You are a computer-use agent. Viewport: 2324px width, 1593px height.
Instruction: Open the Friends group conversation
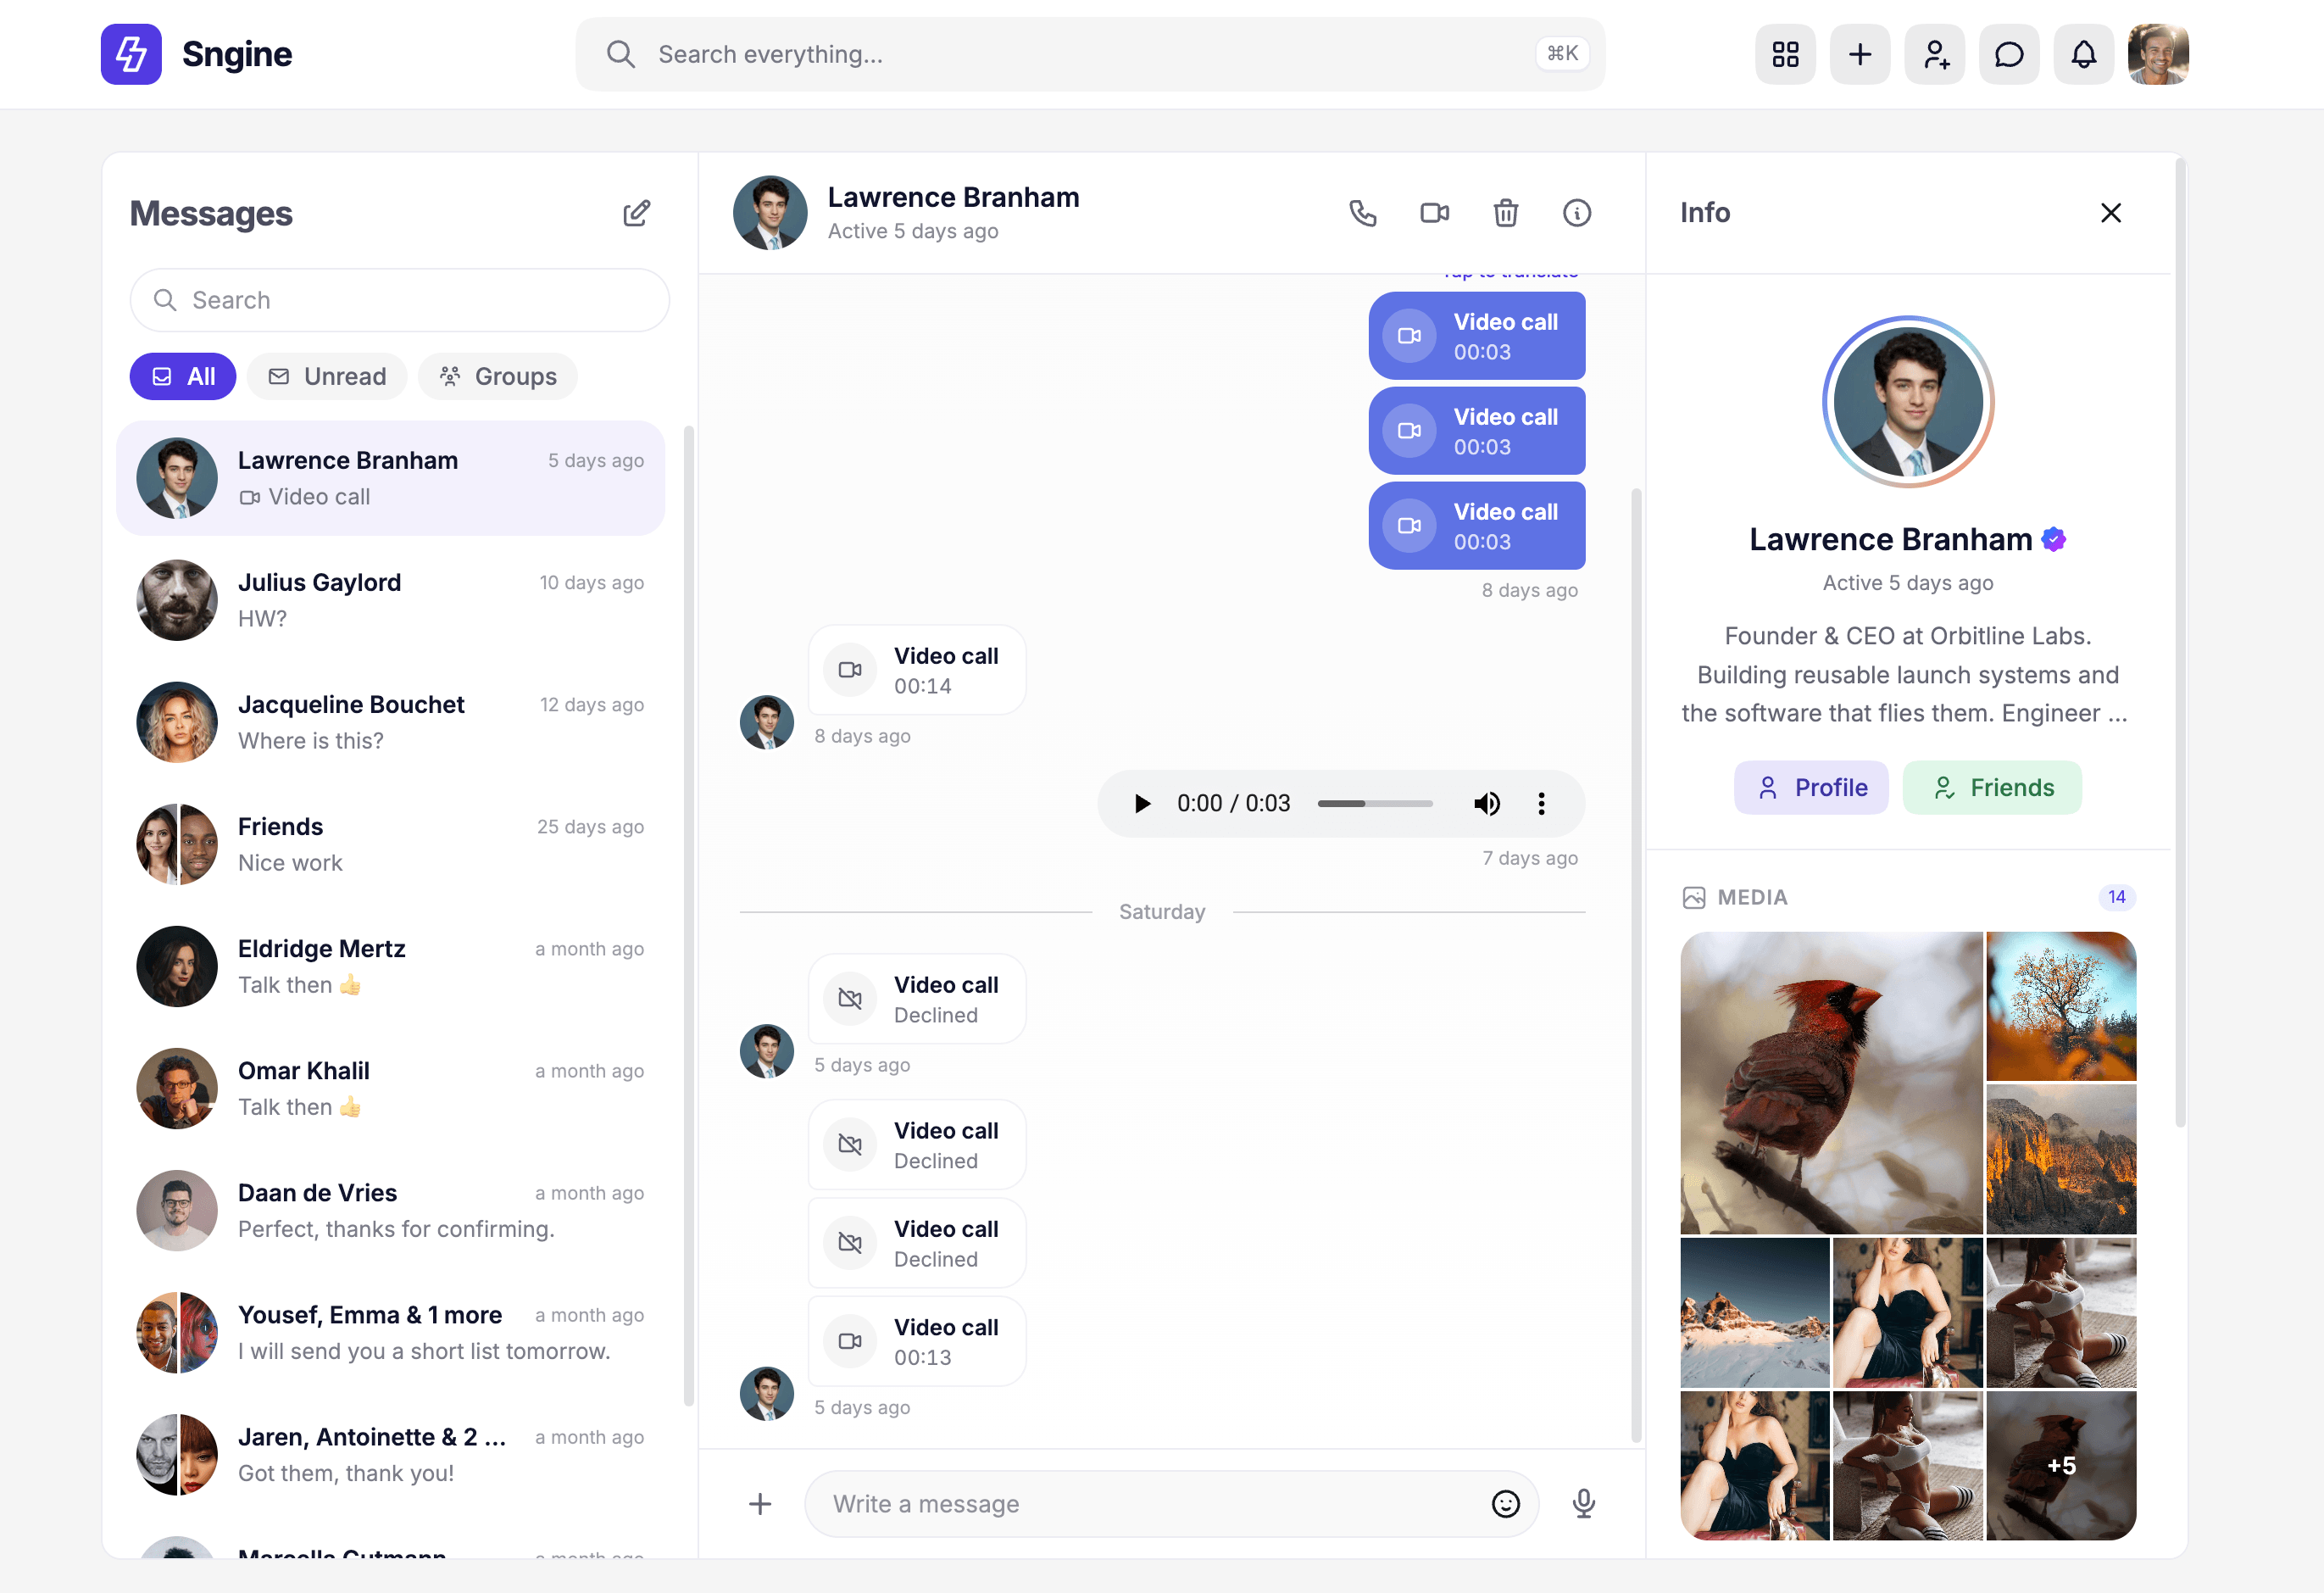pos(391,844)
